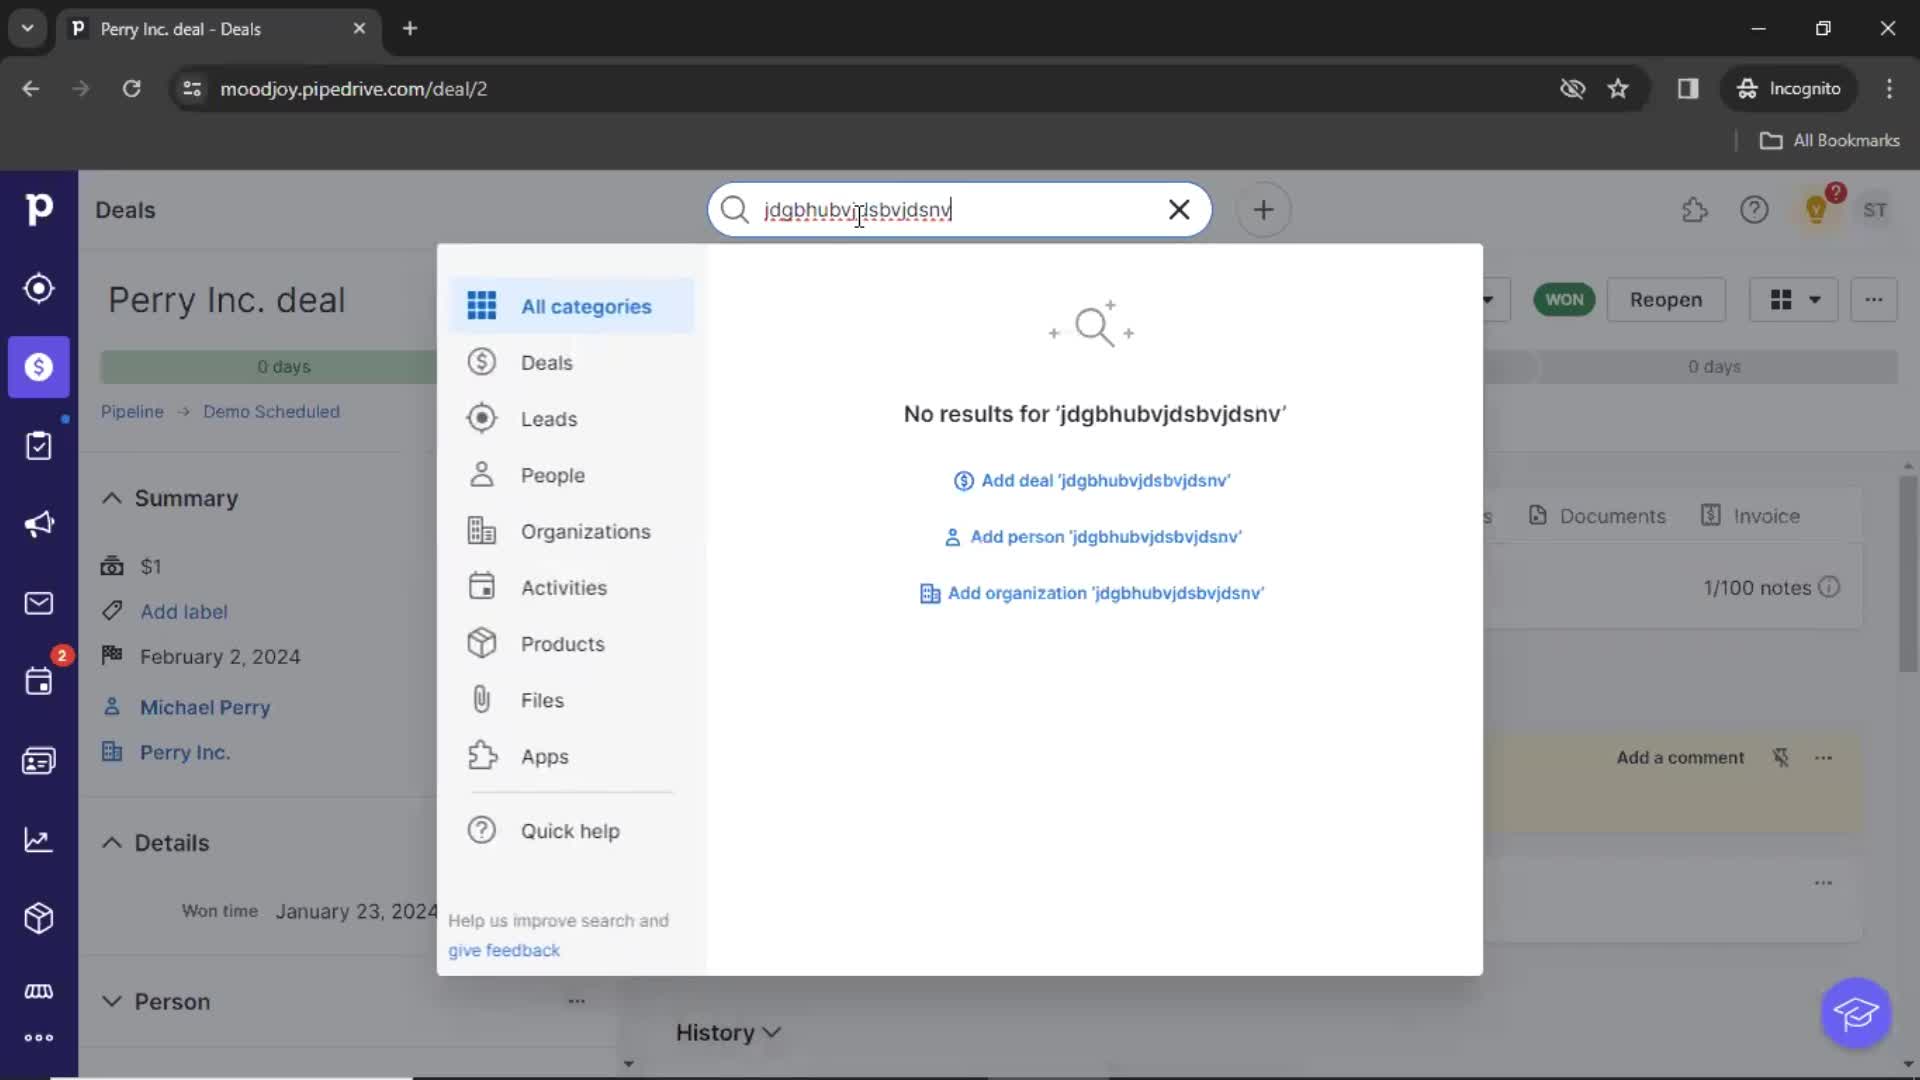Open the Sales Assistant lightbulb icon
This screenshot has height=1080, width=1920.
click(1816, 210)
